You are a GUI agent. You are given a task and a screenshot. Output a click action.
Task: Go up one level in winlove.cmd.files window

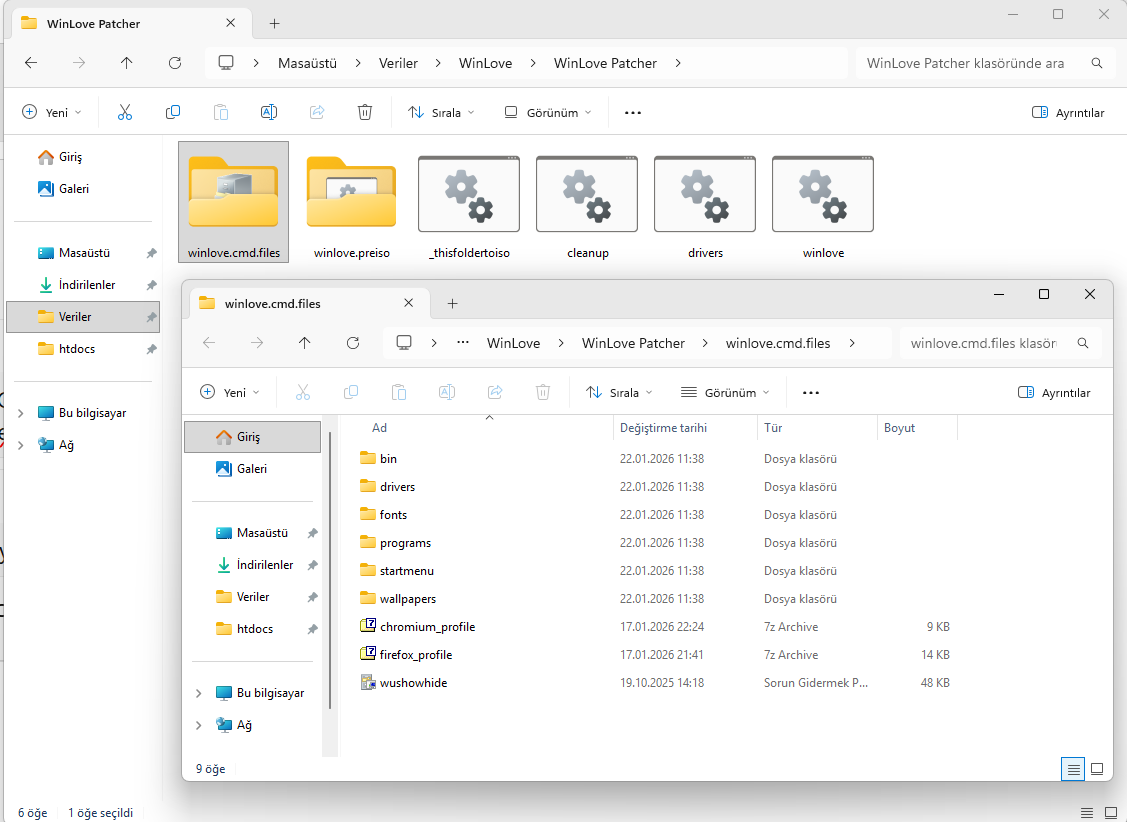tap(305, 343)
